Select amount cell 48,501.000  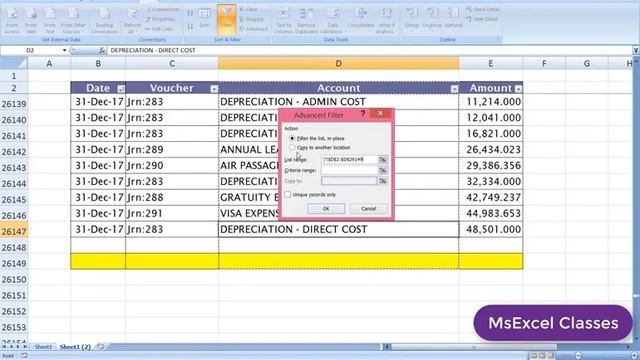pyautogui.click(x=491, y=229)
